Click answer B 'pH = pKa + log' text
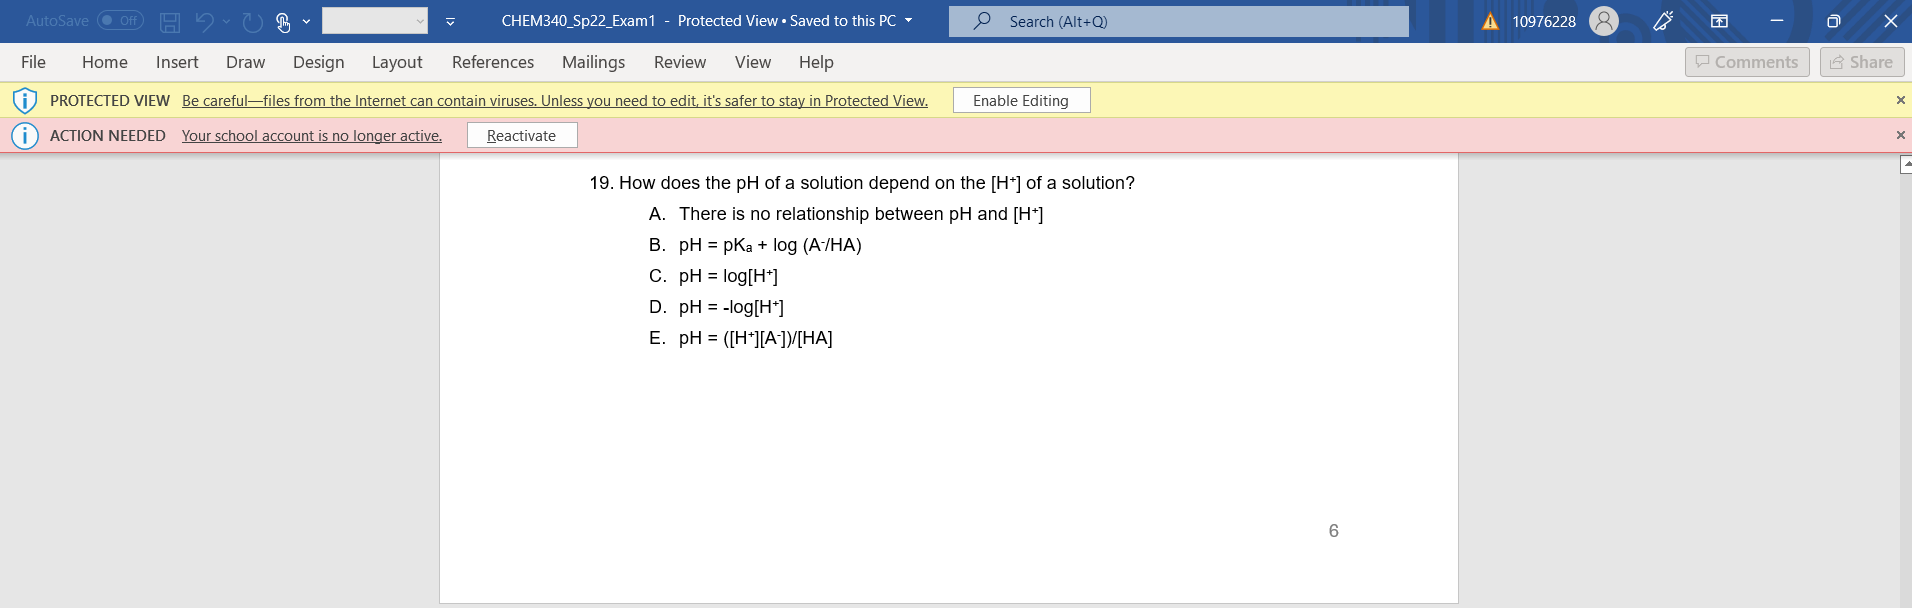Viewport: 1912px width, 608px height. (770, 245)
